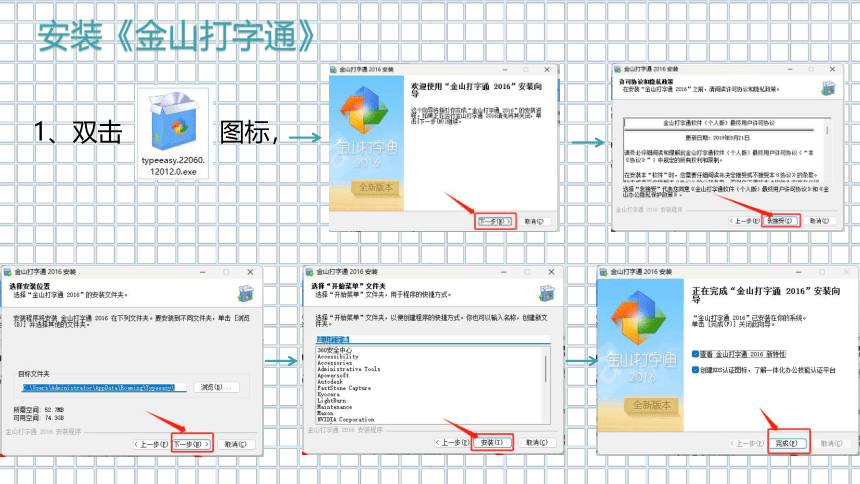Image resolution: width=860 pixels, height=484 pixels.
Task: Select Maintenance in the folder list
Action: [335, 407]
